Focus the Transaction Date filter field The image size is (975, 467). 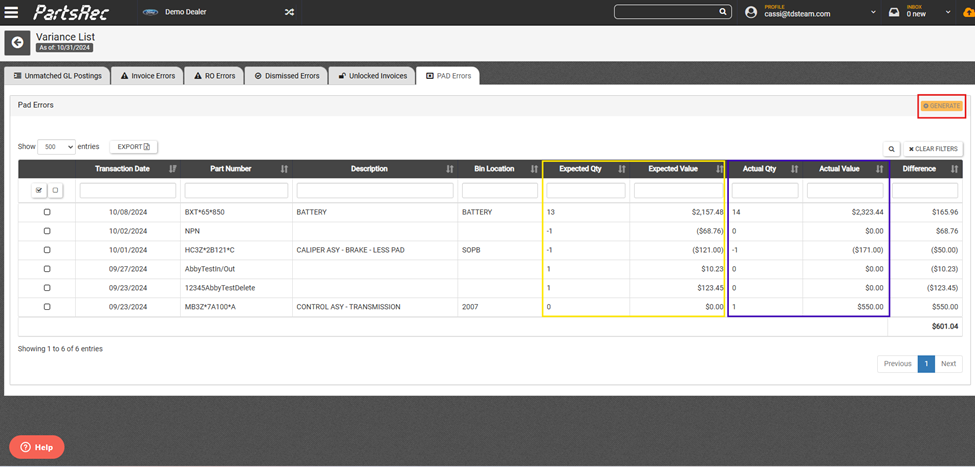tap(127, 190)
